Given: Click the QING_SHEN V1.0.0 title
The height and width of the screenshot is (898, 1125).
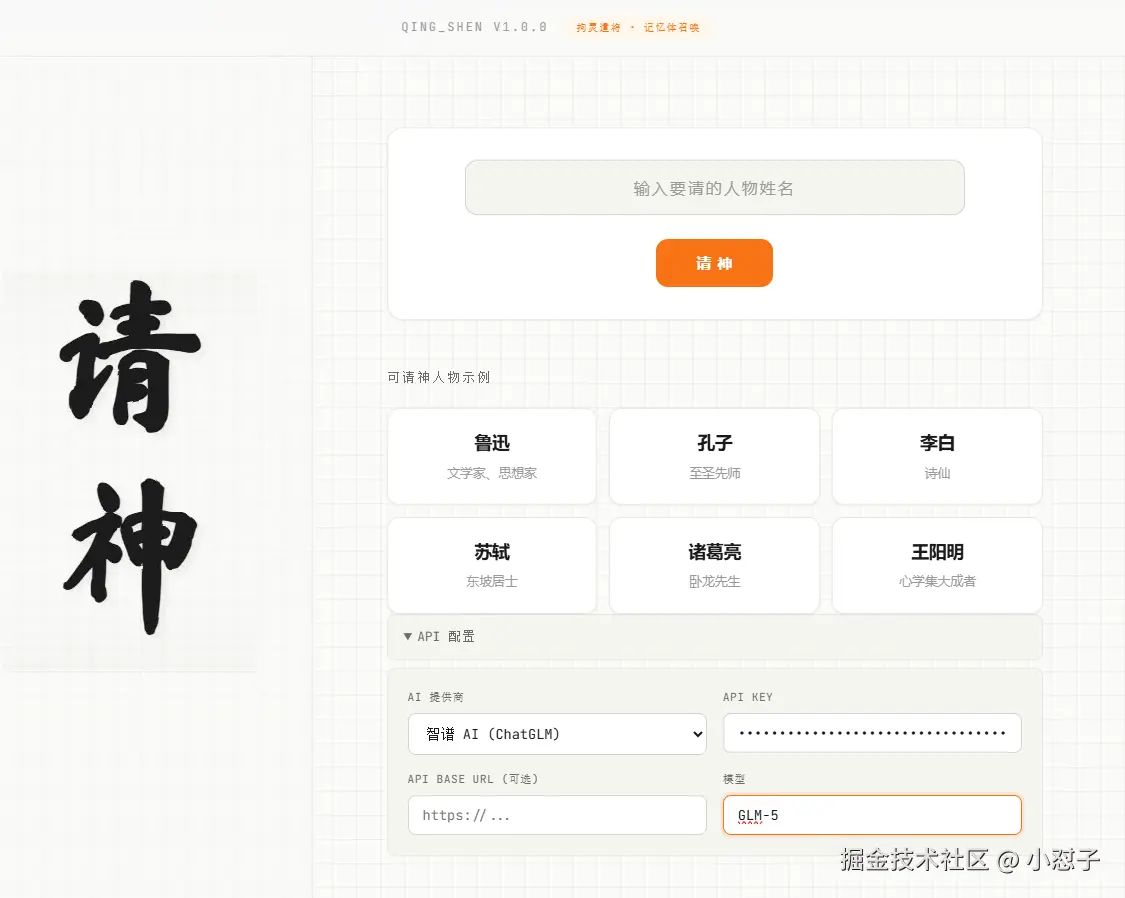Looking at the screenshot, I should tap(474, 27).
